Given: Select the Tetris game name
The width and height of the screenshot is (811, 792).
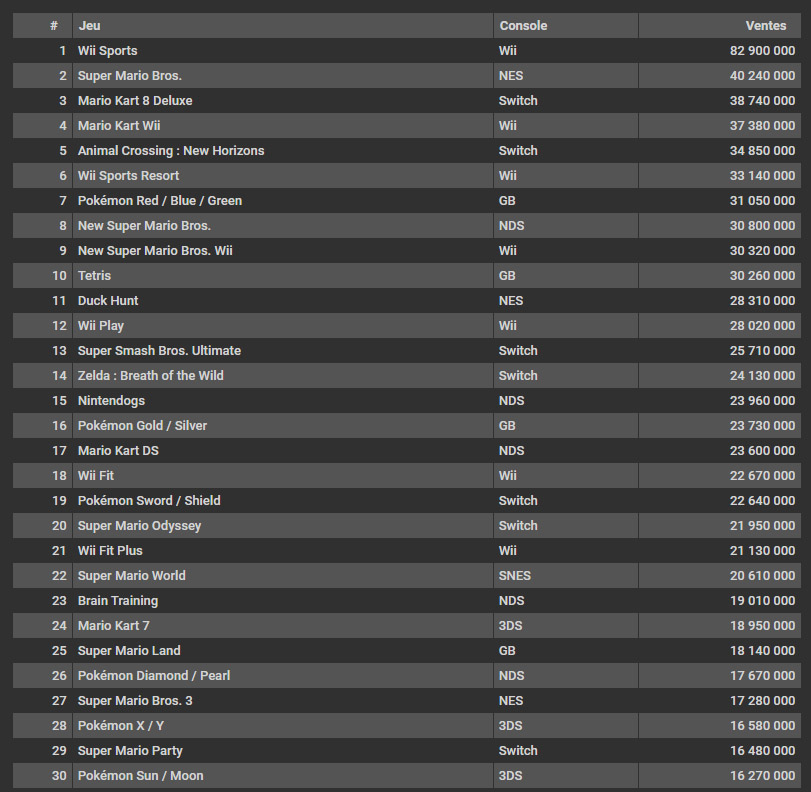Looking at the screenshot, I should click(x=94, y=276).
